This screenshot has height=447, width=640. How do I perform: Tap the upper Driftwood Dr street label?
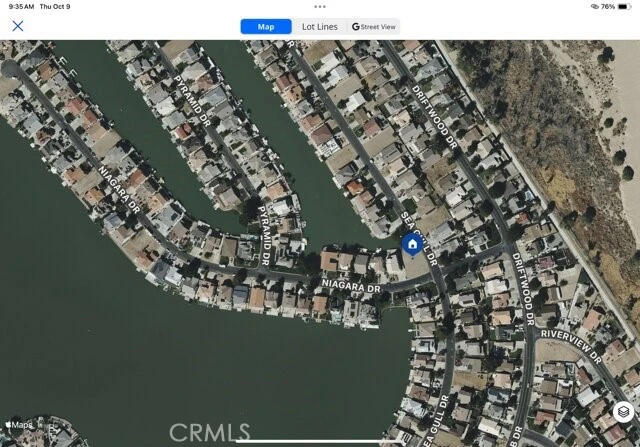click(x=434, y=117)
